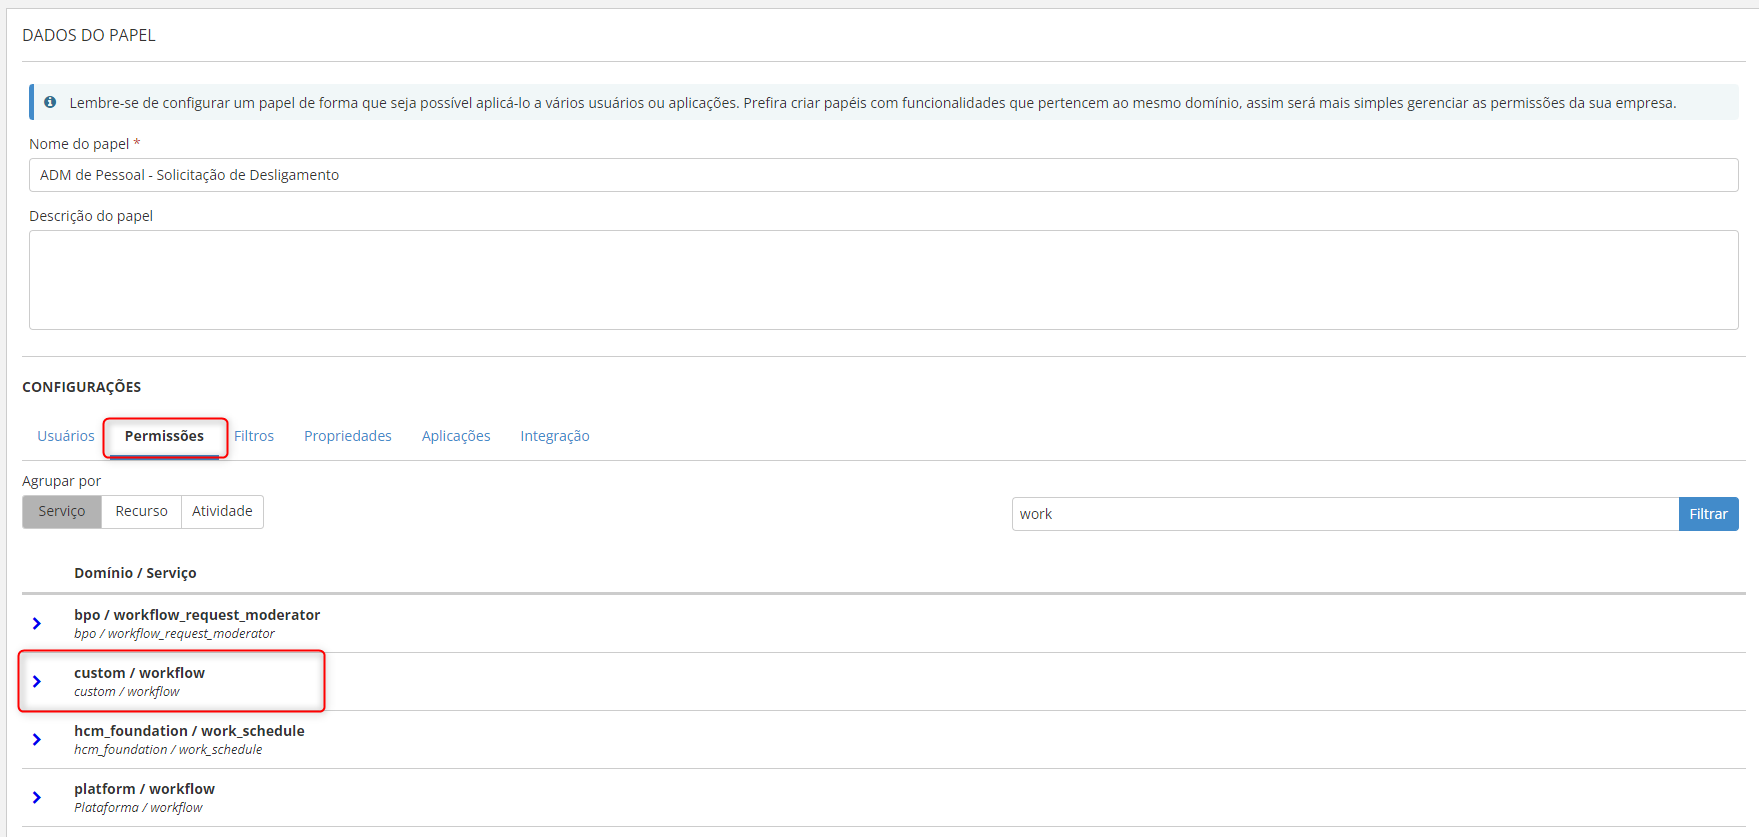Click into the Descrição do papel textarea
Screen dimensions: 1759x837
883,280
